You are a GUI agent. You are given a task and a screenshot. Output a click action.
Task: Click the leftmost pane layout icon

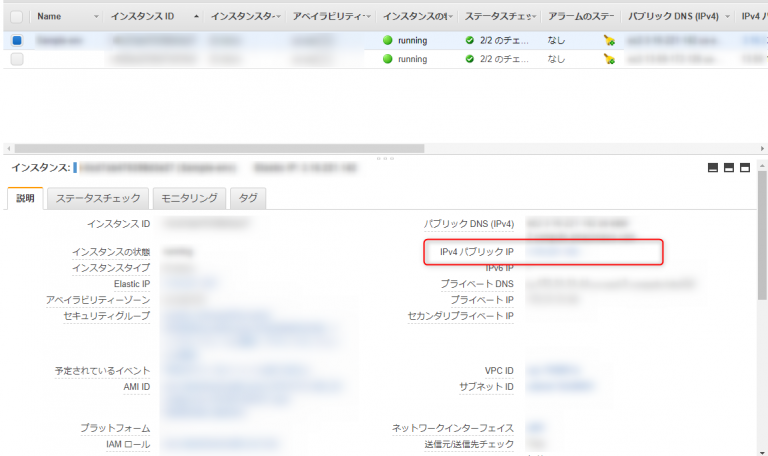click(713, 168)
